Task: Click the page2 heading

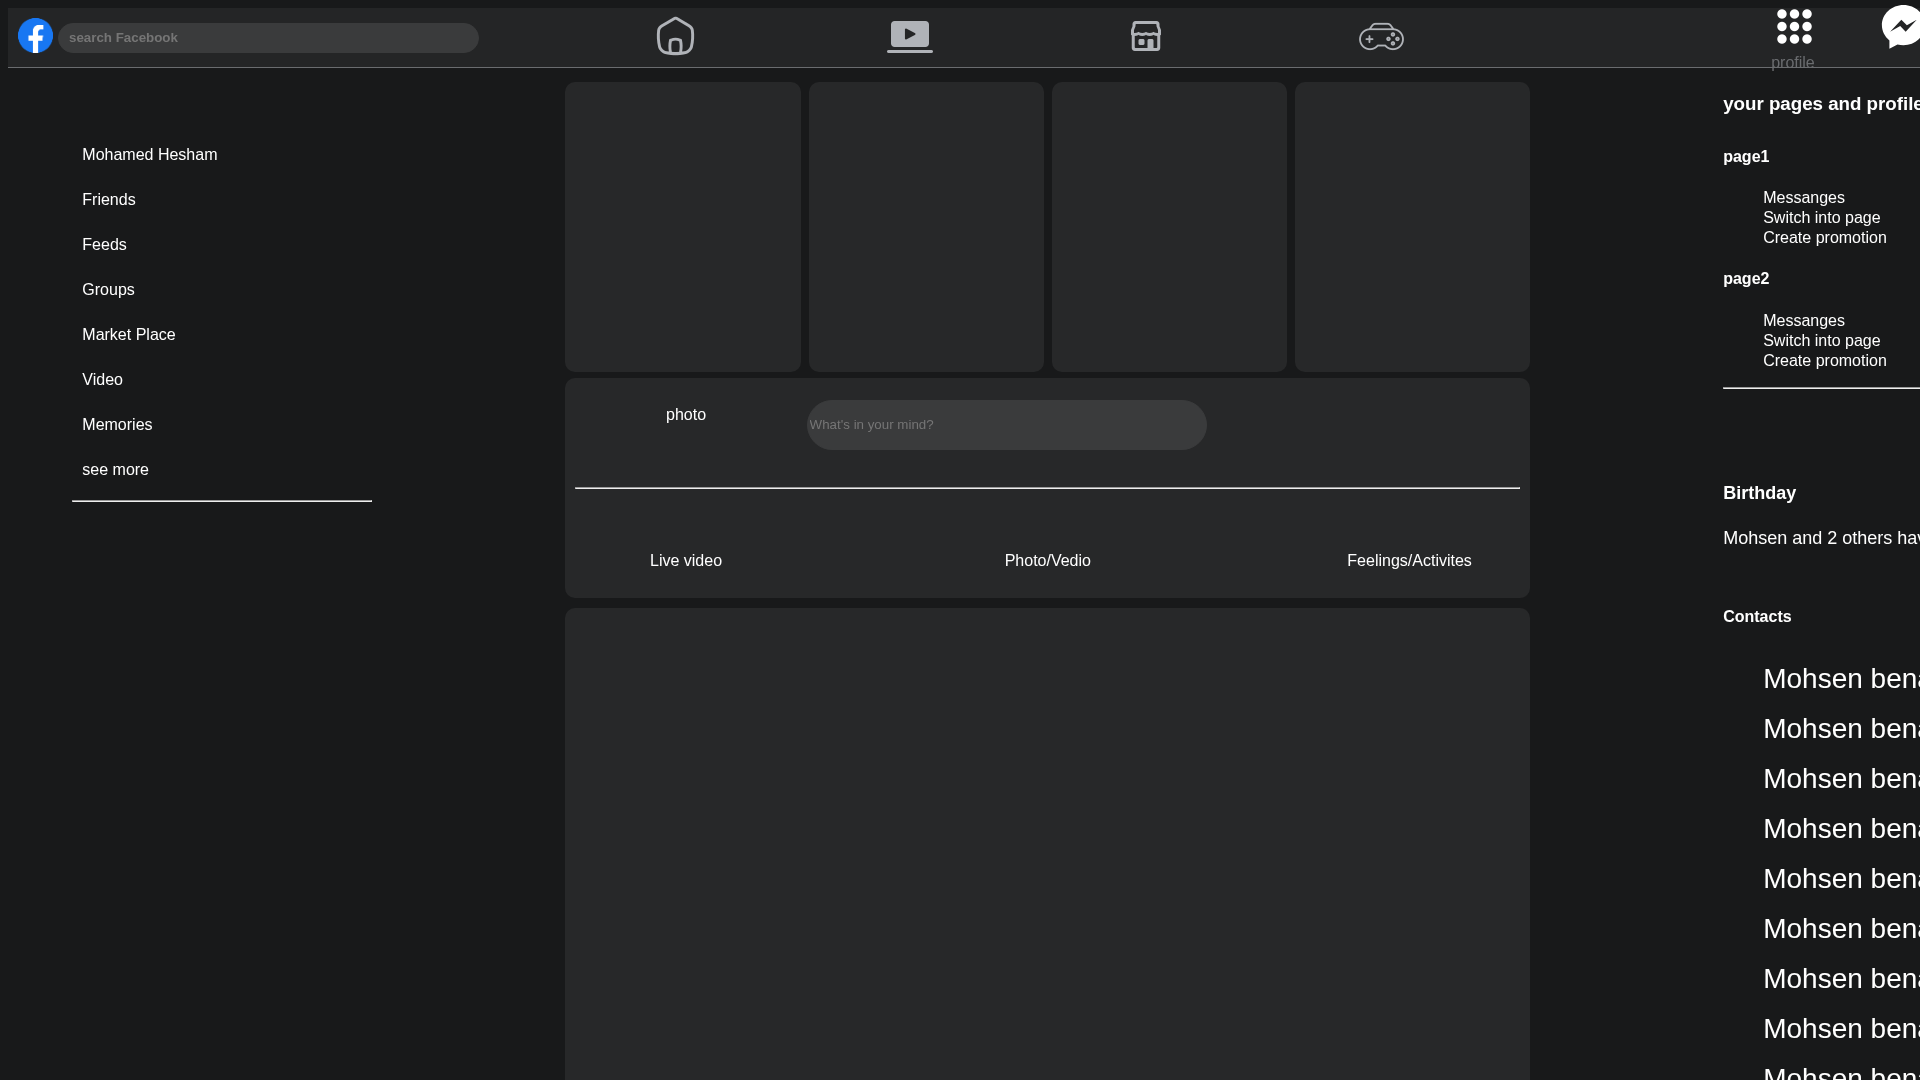Action: (x=1746, y=279)
